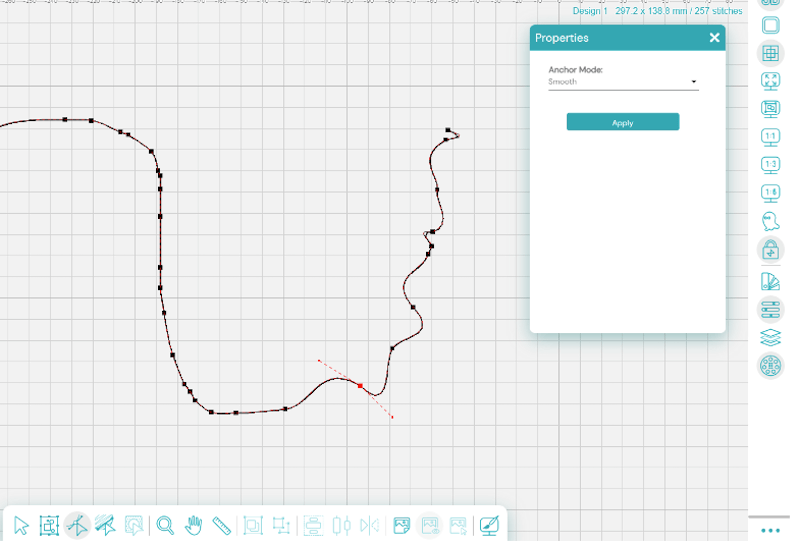The image size is (800, 546).
Task: Click the Design 1 size status text
Action: click(x=657, y=11)
